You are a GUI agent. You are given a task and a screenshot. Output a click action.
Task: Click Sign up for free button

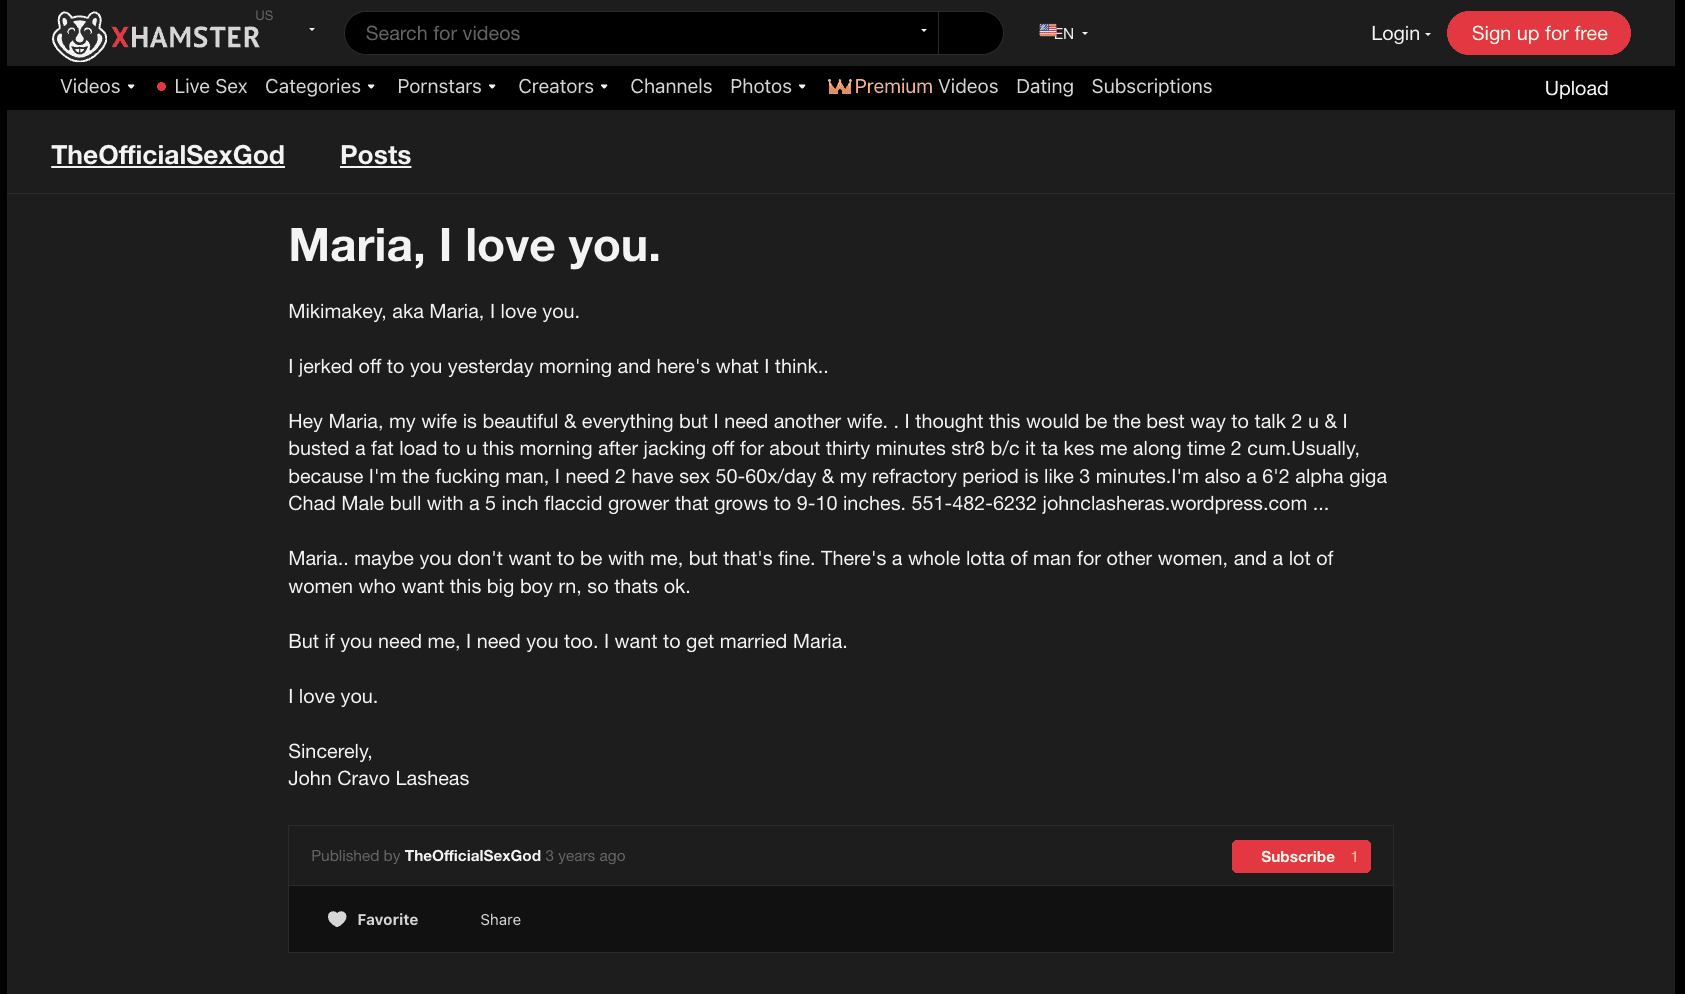click(1538, 33)
